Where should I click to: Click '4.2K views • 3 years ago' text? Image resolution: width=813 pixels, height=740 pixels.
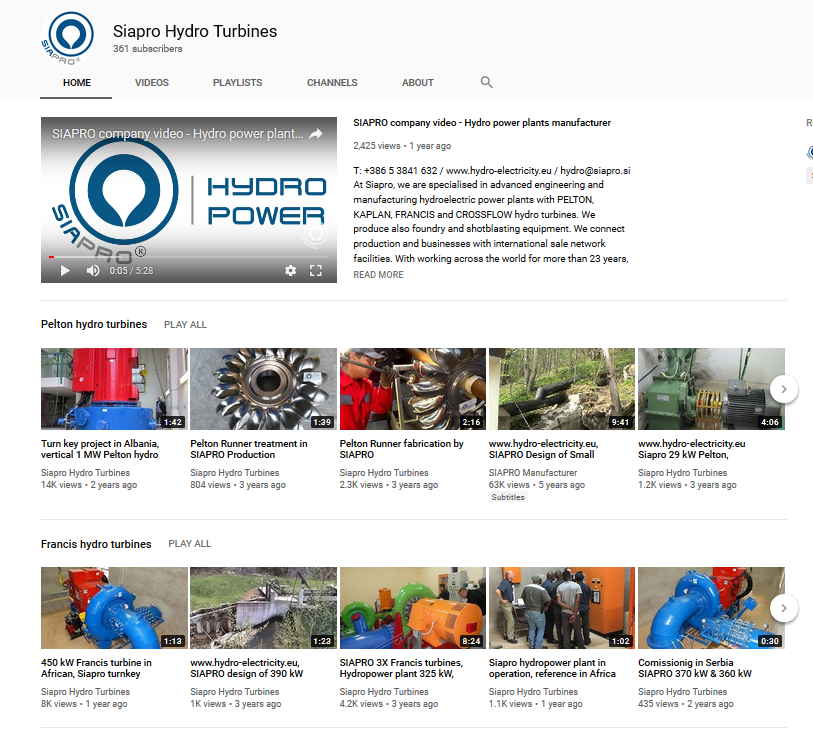[x=389, y=704]
